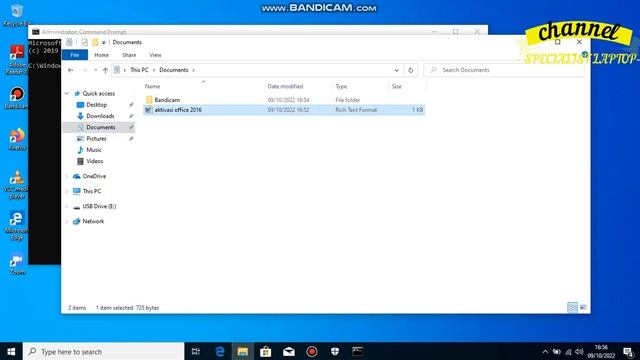The image size is (640, 360).
Task: Open Mail app from the taskbar
Action: coord(289,351)
